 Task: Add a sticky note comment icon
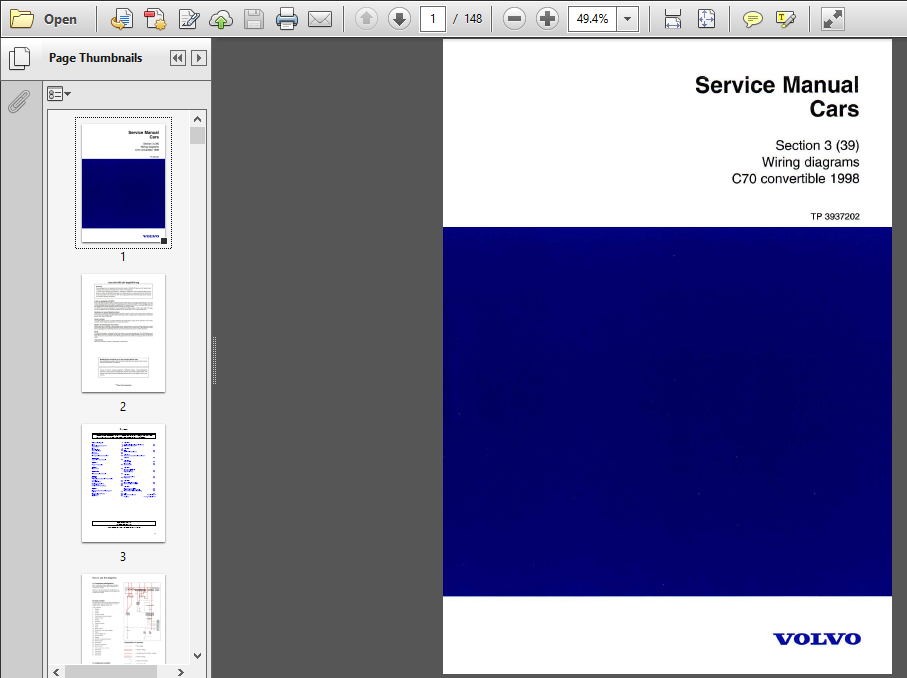click(752, 20)
